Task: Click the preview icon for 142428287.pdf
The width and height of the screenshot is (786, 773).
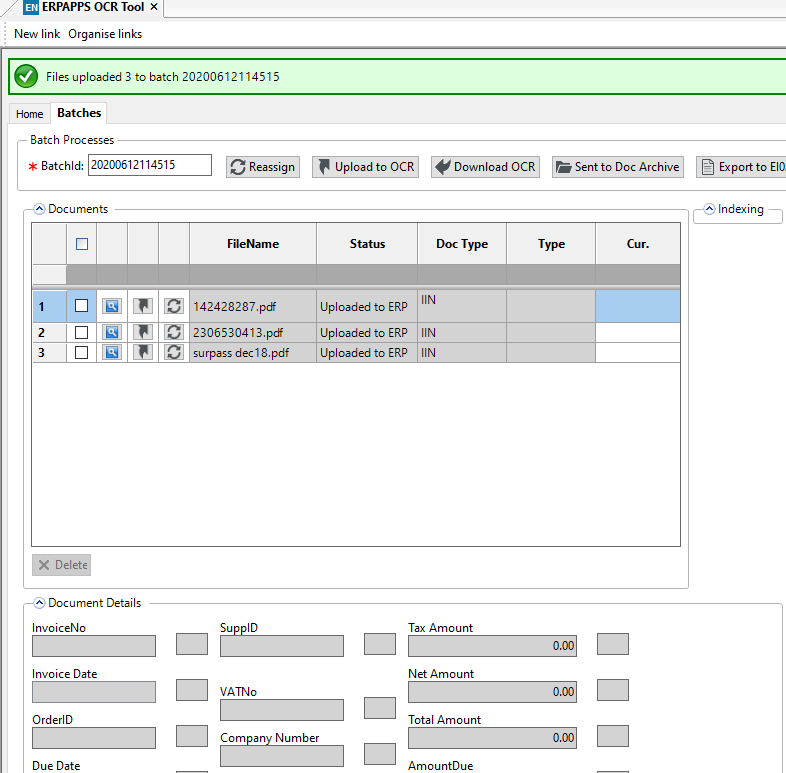Action: click(112, 306)
